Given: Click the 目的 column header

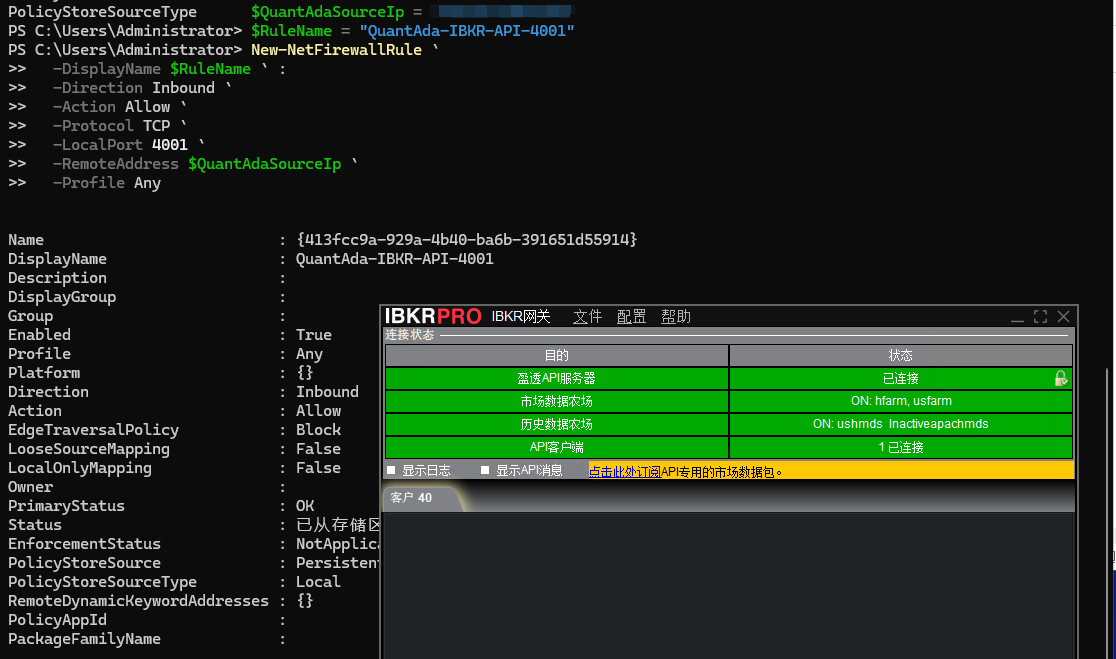Looking at the screenshot, I should coord(557,355).
